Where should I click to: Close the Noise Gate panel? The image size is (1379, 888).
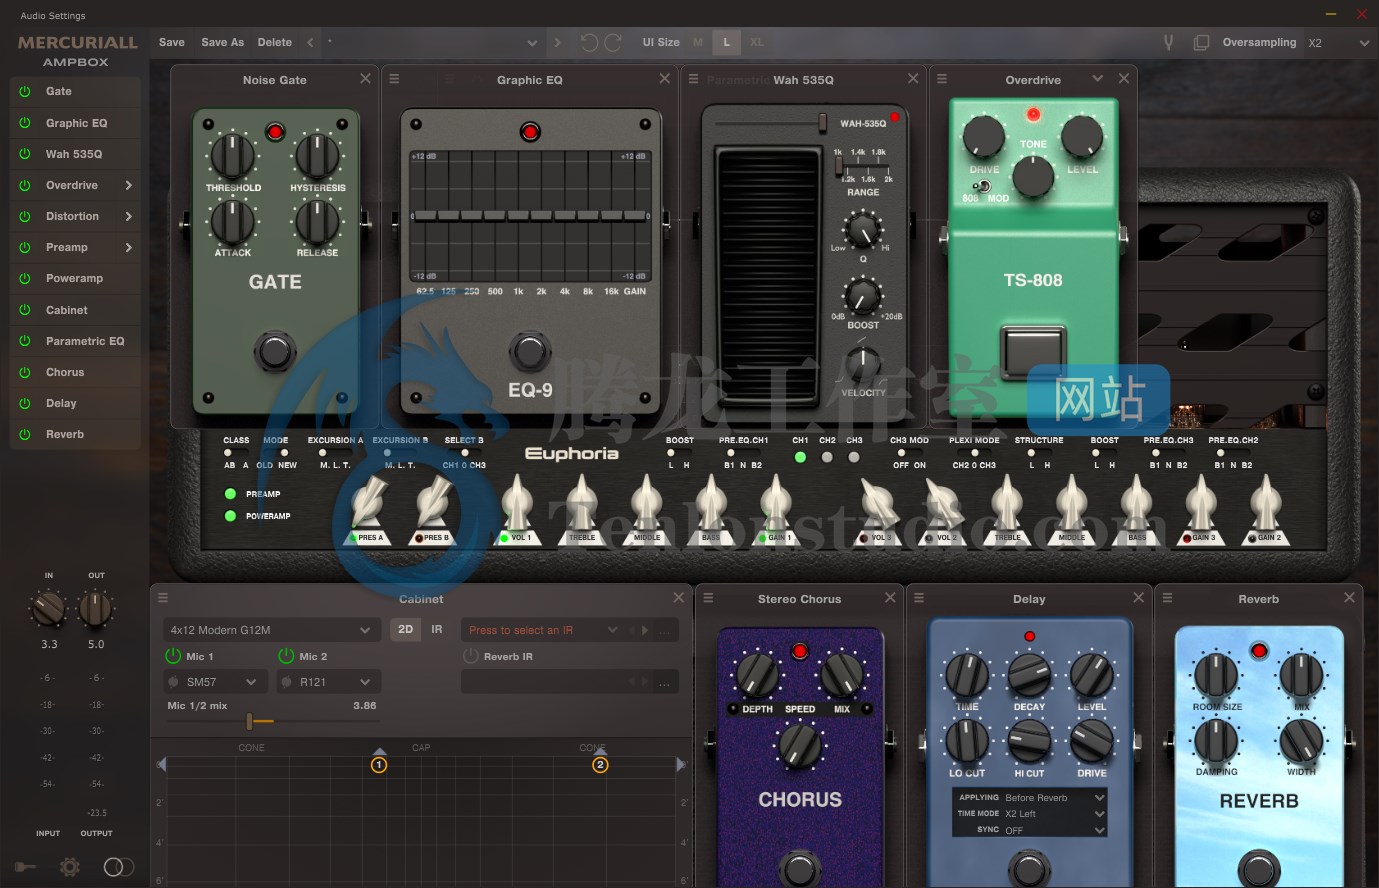(x=365, y=78)
